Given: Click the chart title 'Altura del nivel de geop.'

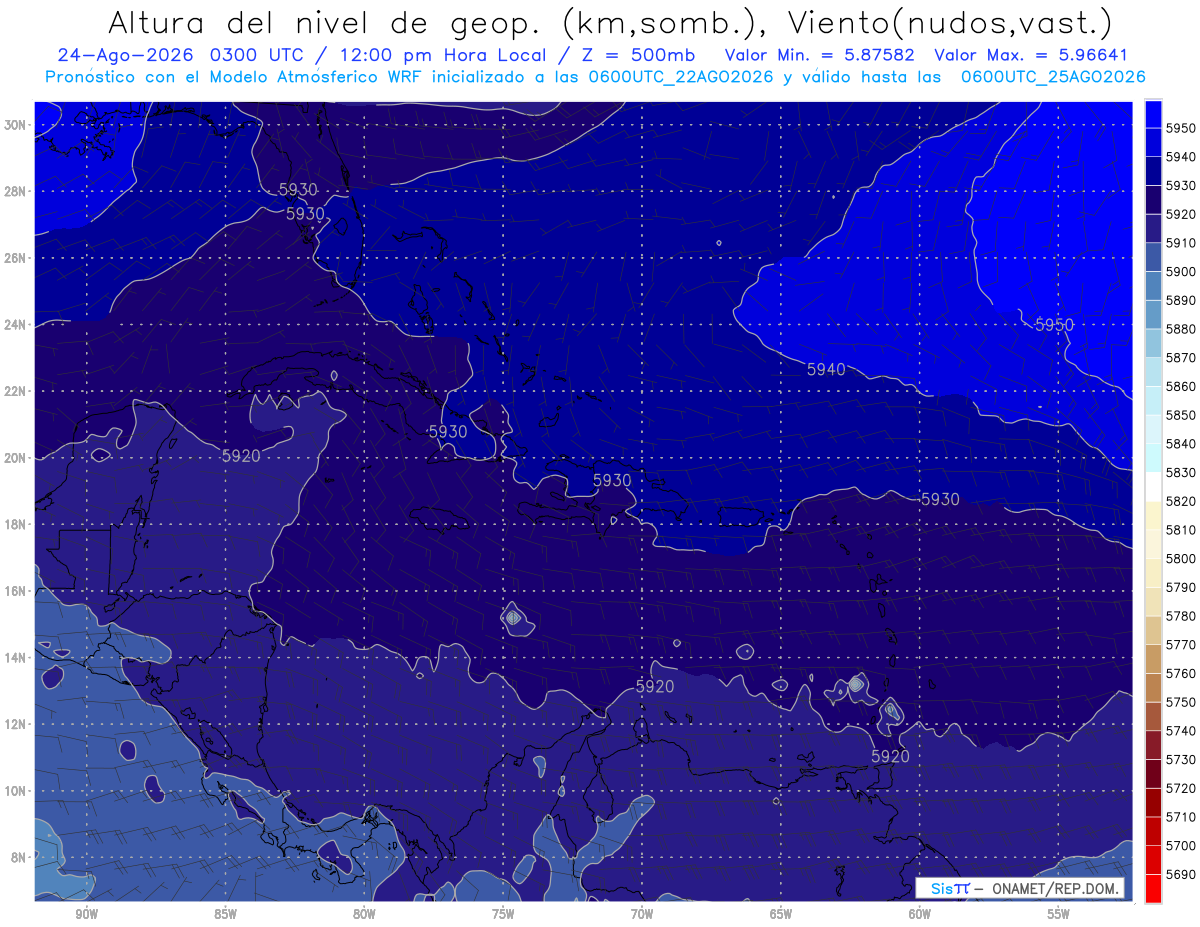Looking at the screenshot, I should (x=325, y=21).
